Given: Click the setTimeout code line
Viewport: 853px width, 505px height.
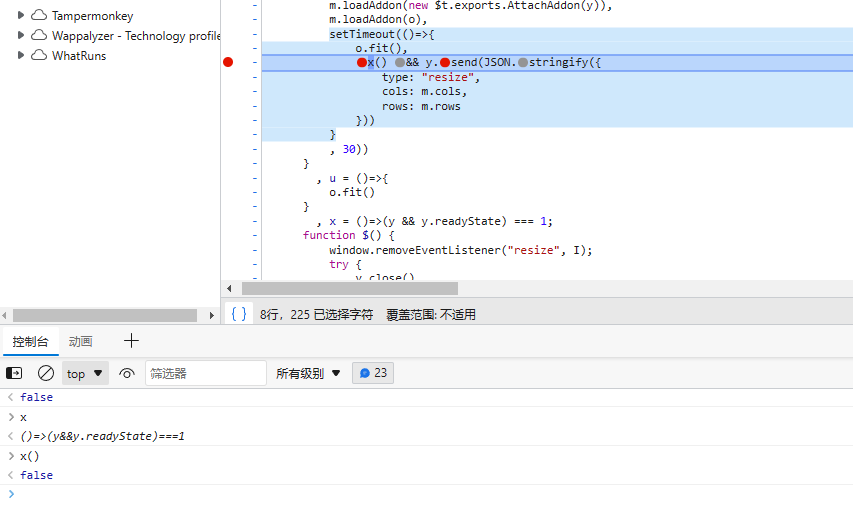Looking at the screenshot, I should (x=382, y=34).
